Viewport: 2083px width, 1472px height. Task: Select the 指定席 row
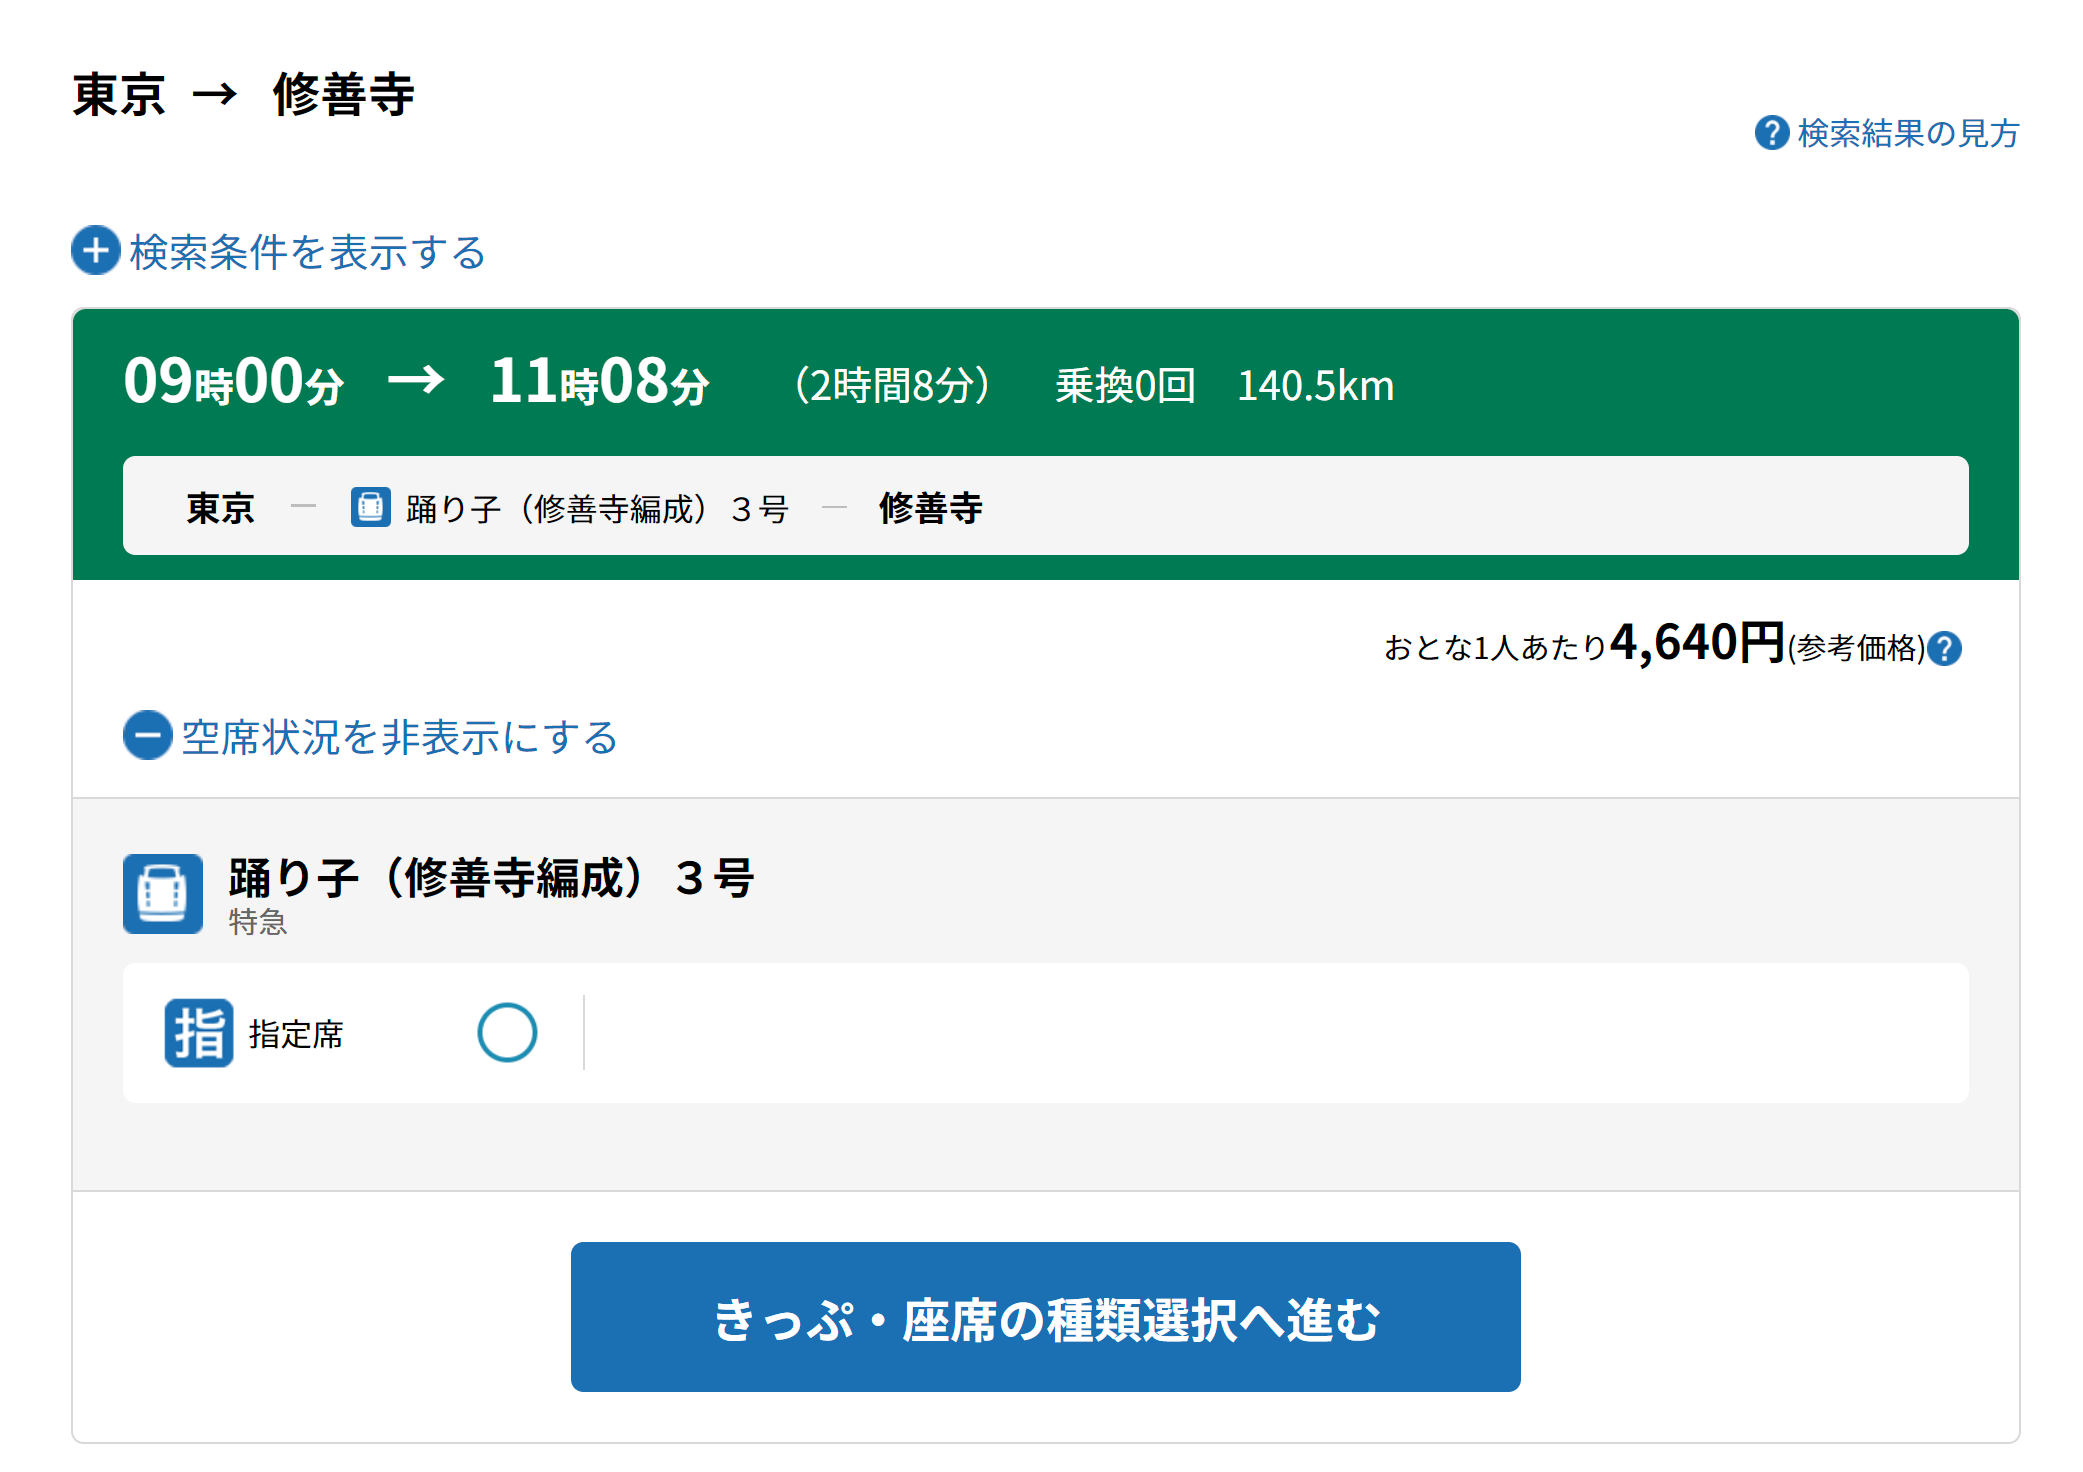295,1034
